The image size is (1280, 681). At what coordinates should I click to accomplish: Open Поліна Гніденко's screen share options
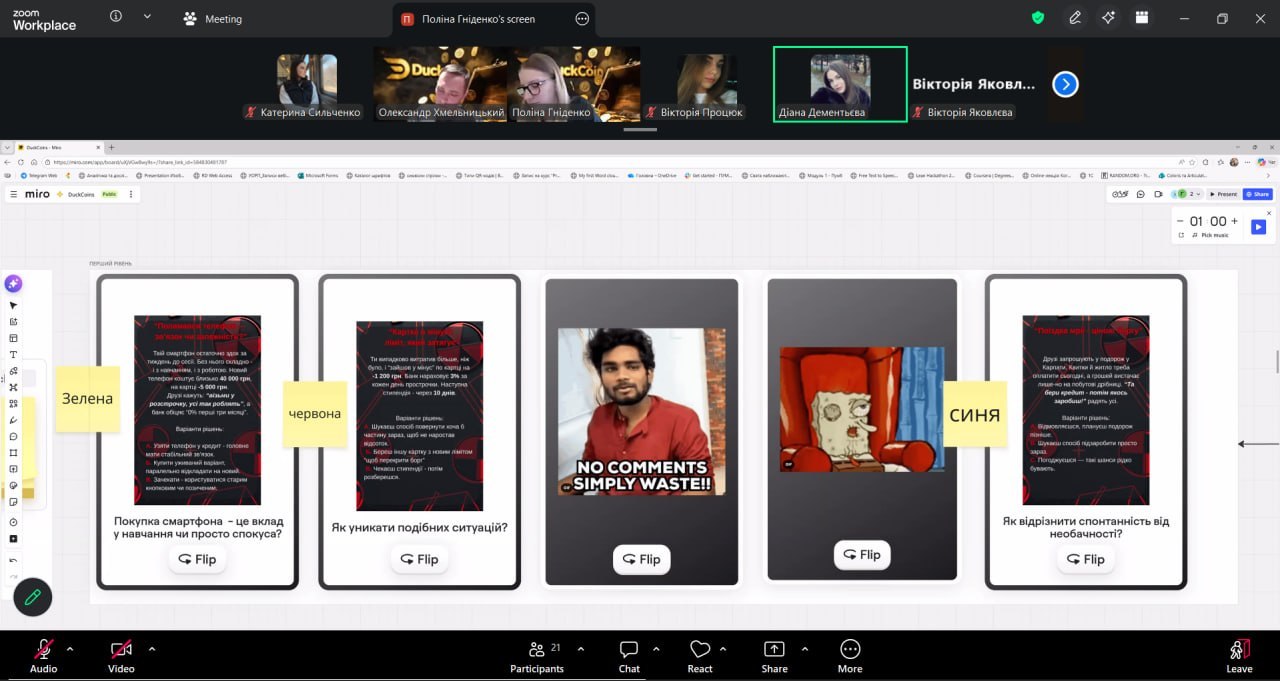[582, 19]
